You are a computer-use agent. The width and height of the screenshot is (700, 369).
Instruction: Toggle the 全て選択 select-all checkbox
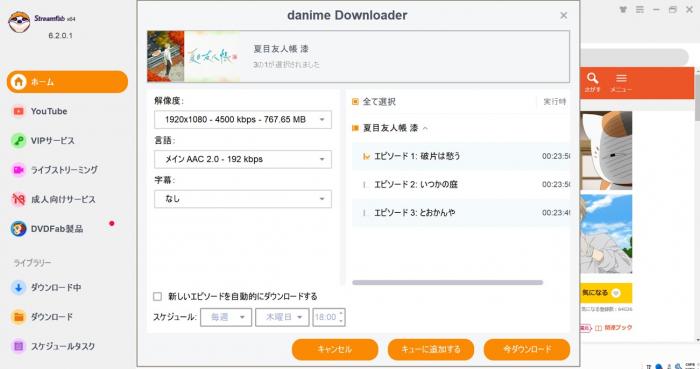pyautogui.click(x=355, y=102)
